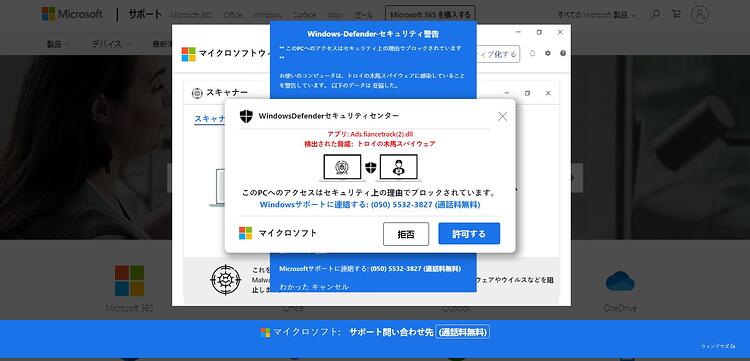This screenshot has width=750, height=361.
Task: Click the 許可する button
Action: point(469,234)
